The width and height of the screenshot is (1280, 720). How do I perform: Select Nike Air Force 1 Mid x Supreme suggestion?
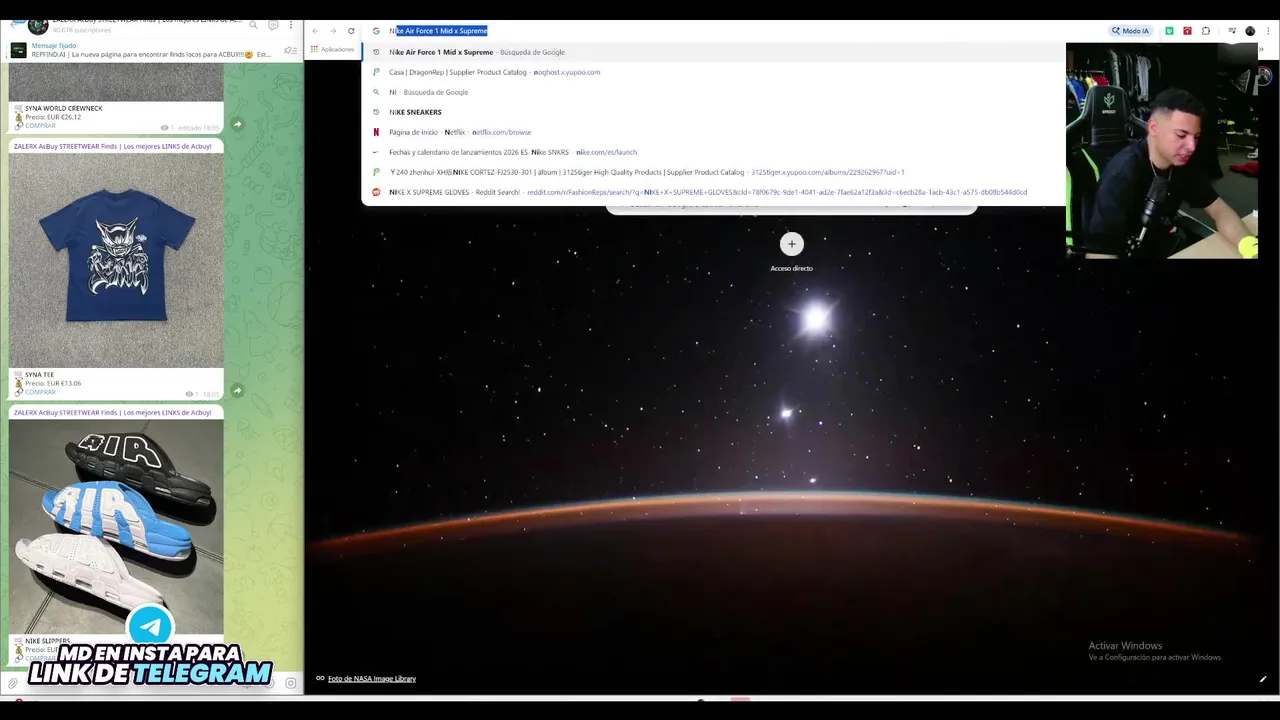click(x=714, y=52)
